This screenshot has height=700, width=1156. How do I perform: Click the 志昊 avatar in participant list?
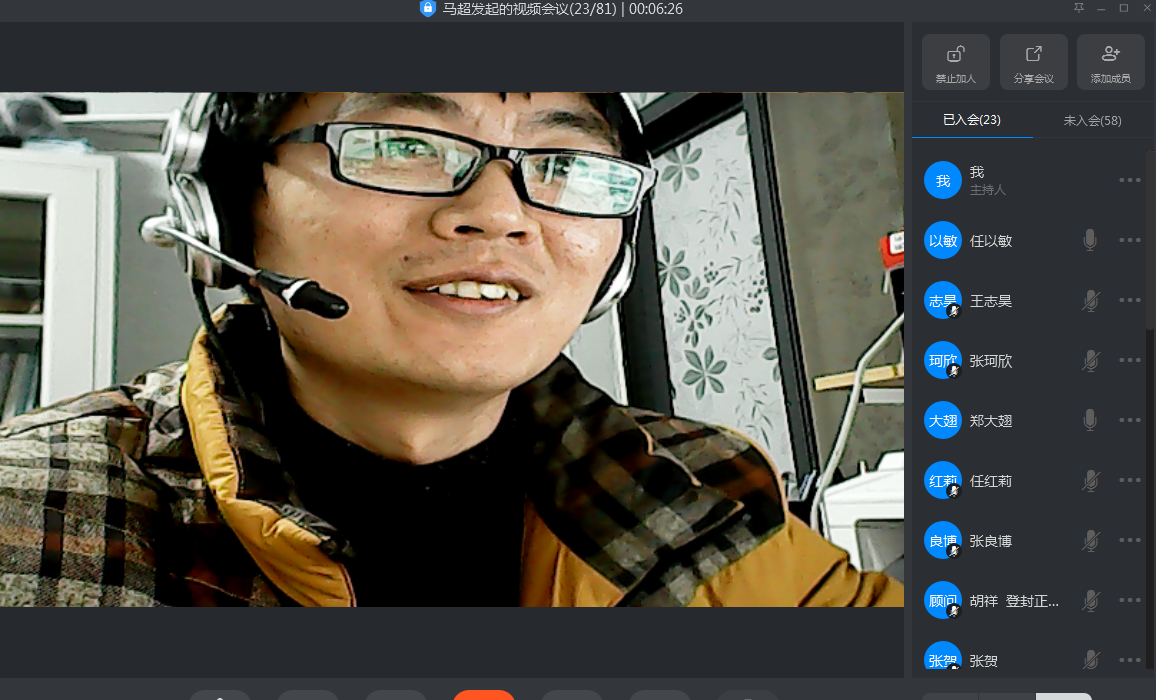click(943, 300)
